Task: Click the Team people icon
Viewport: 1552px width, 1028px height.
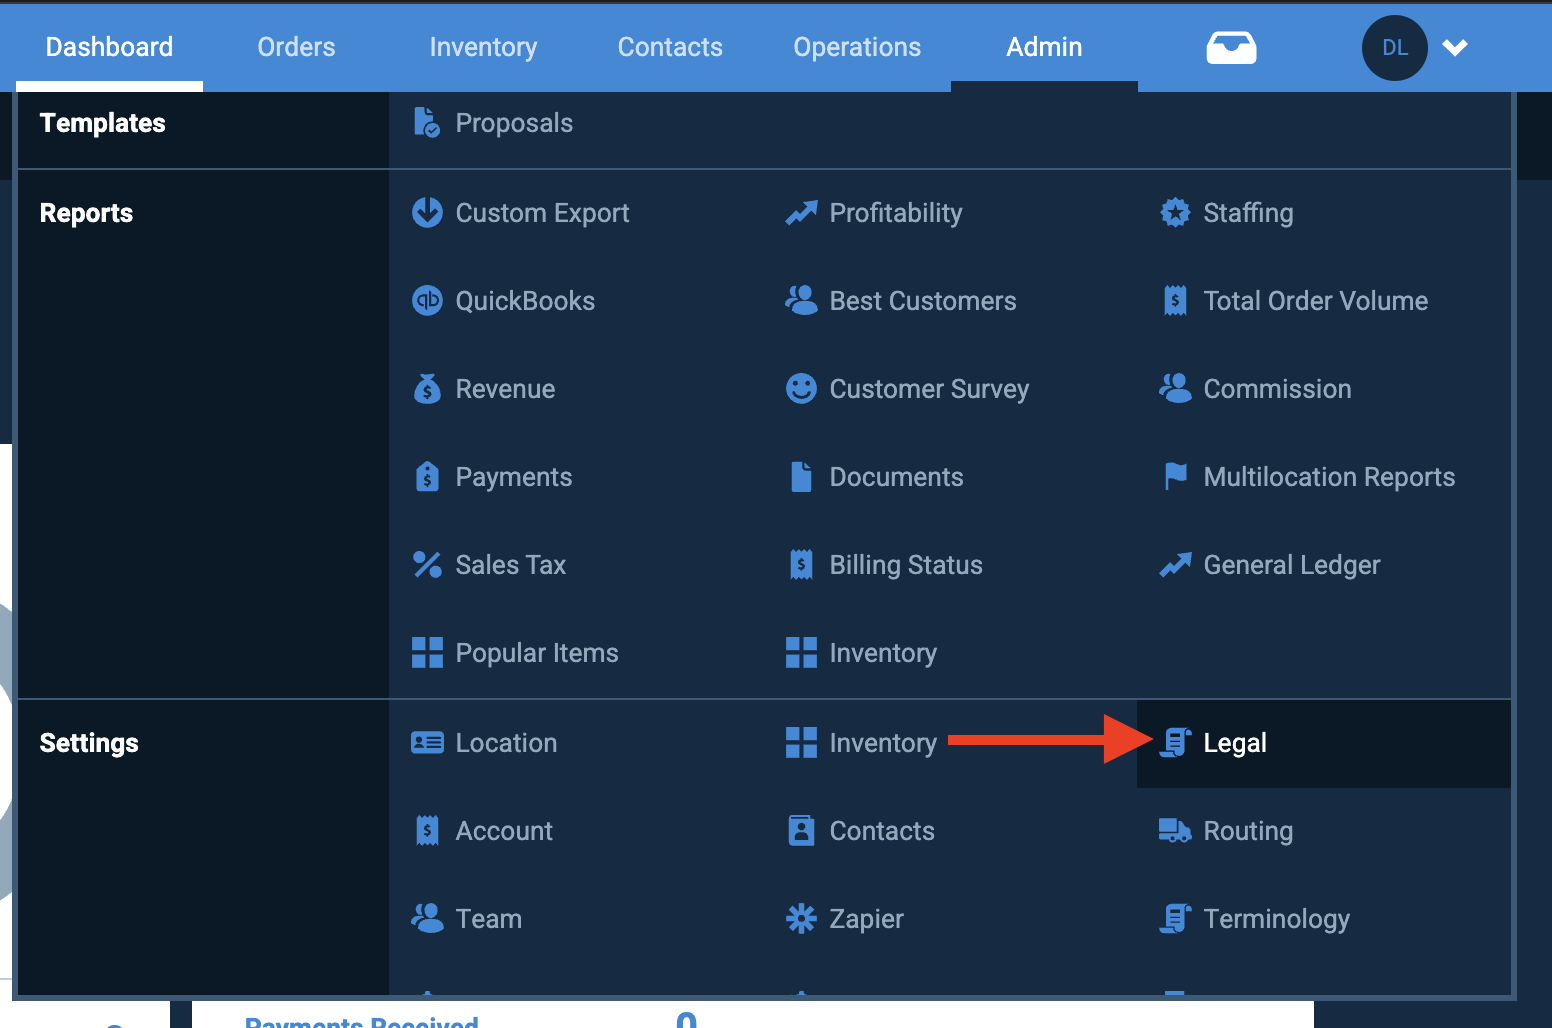Action: pyautogui.click(x=427, y=918)
